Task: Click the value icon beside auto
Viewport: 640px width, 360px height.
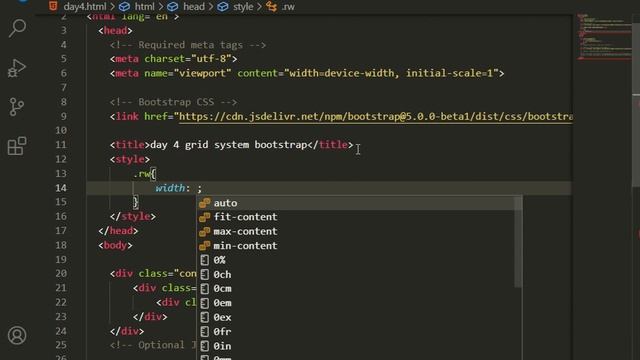Action: coord(204,203)
